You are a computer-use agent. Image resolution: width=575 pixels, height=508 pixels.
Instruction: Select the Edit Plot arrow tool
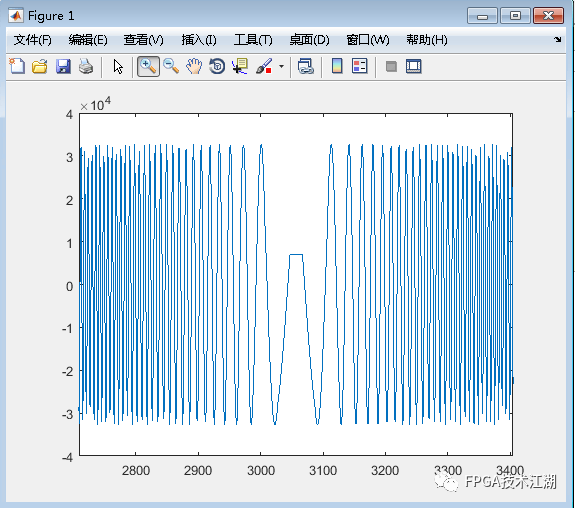coord(118,66)
